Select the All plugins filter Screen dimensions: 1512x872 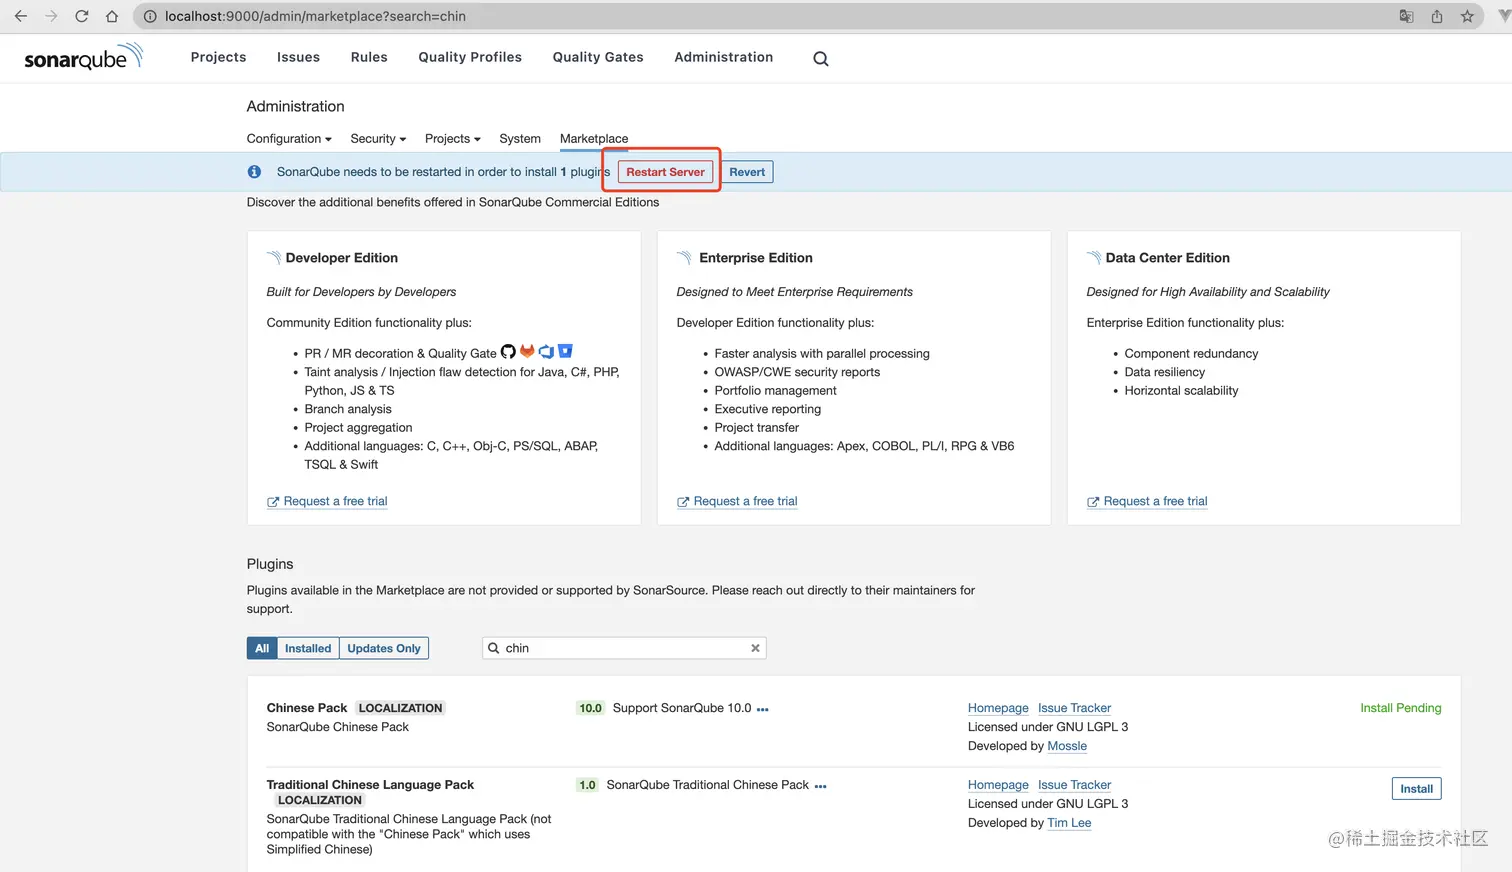pos(262,648)
